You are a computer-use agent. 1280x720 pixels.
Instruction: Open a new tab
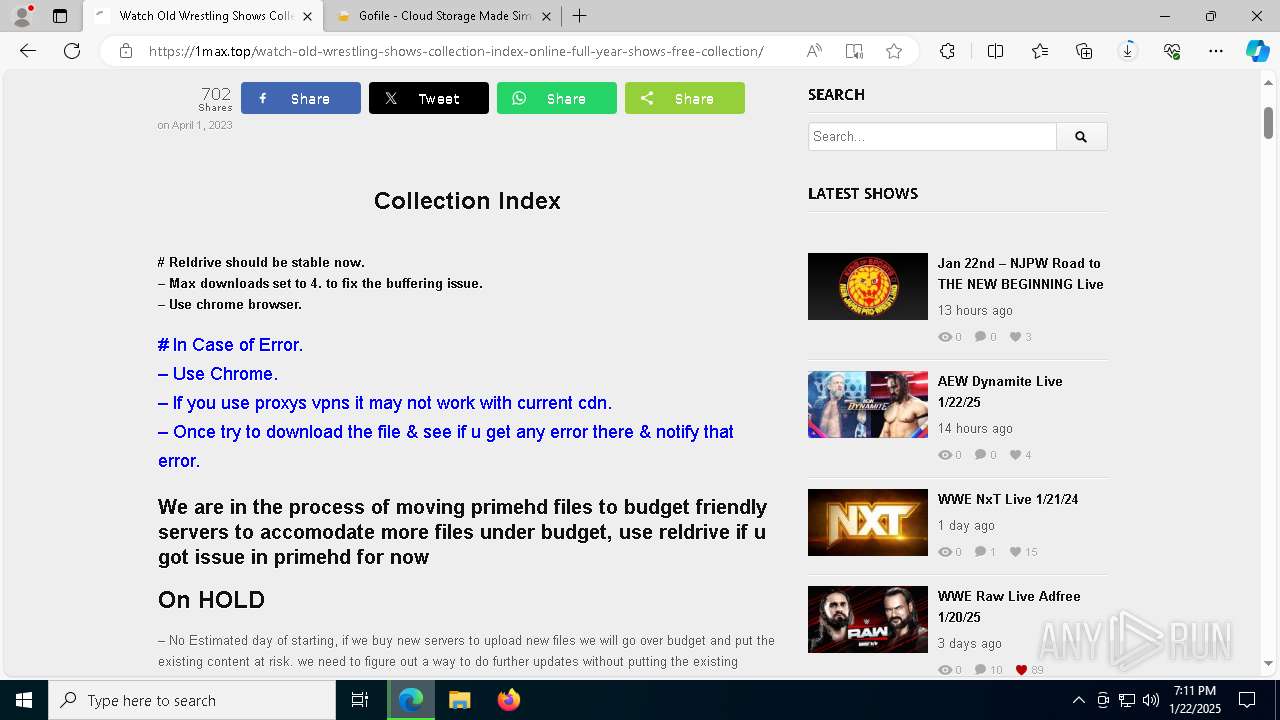[580, 16]
